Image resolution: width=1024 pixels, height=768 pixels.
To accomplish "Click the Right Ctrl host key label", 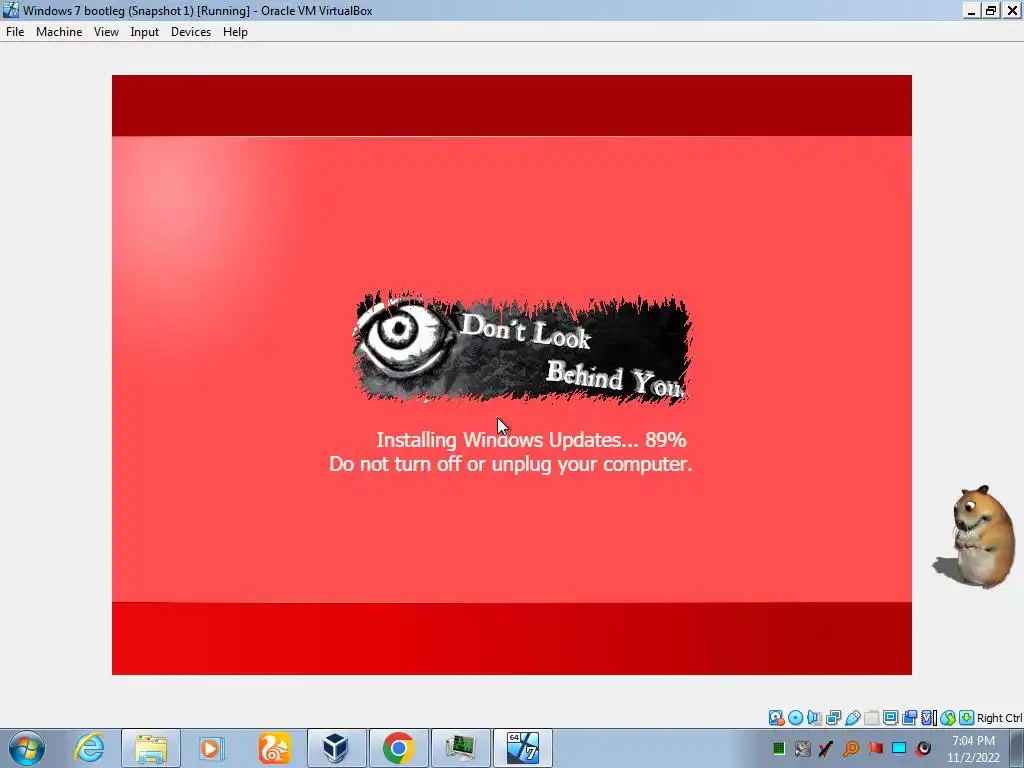I will [1000, 718].
